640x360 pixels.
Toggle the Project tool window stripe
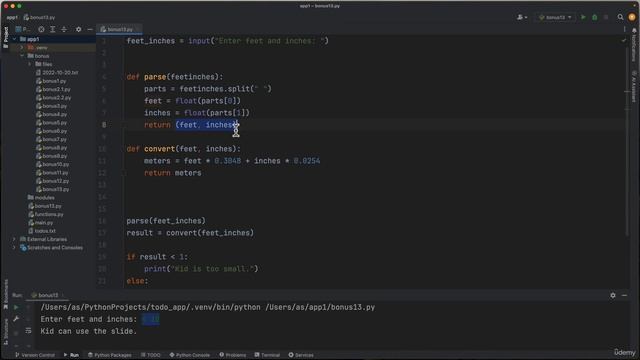click(5, 38)
